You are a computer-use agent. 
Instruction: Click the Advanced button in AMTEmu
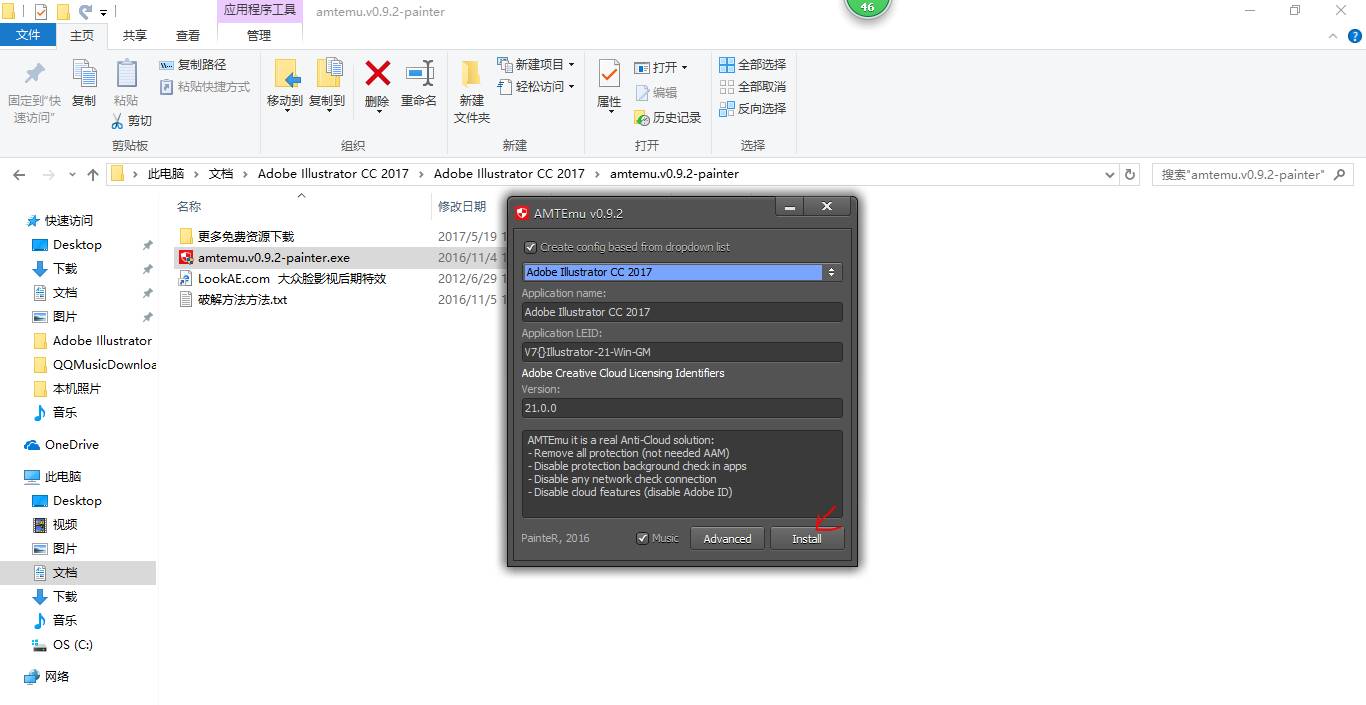pos(727,538)
